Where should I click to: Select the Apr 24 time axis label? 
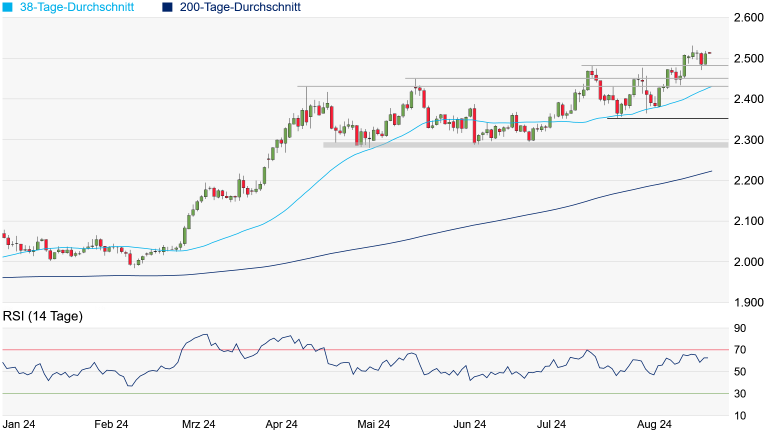284,424
